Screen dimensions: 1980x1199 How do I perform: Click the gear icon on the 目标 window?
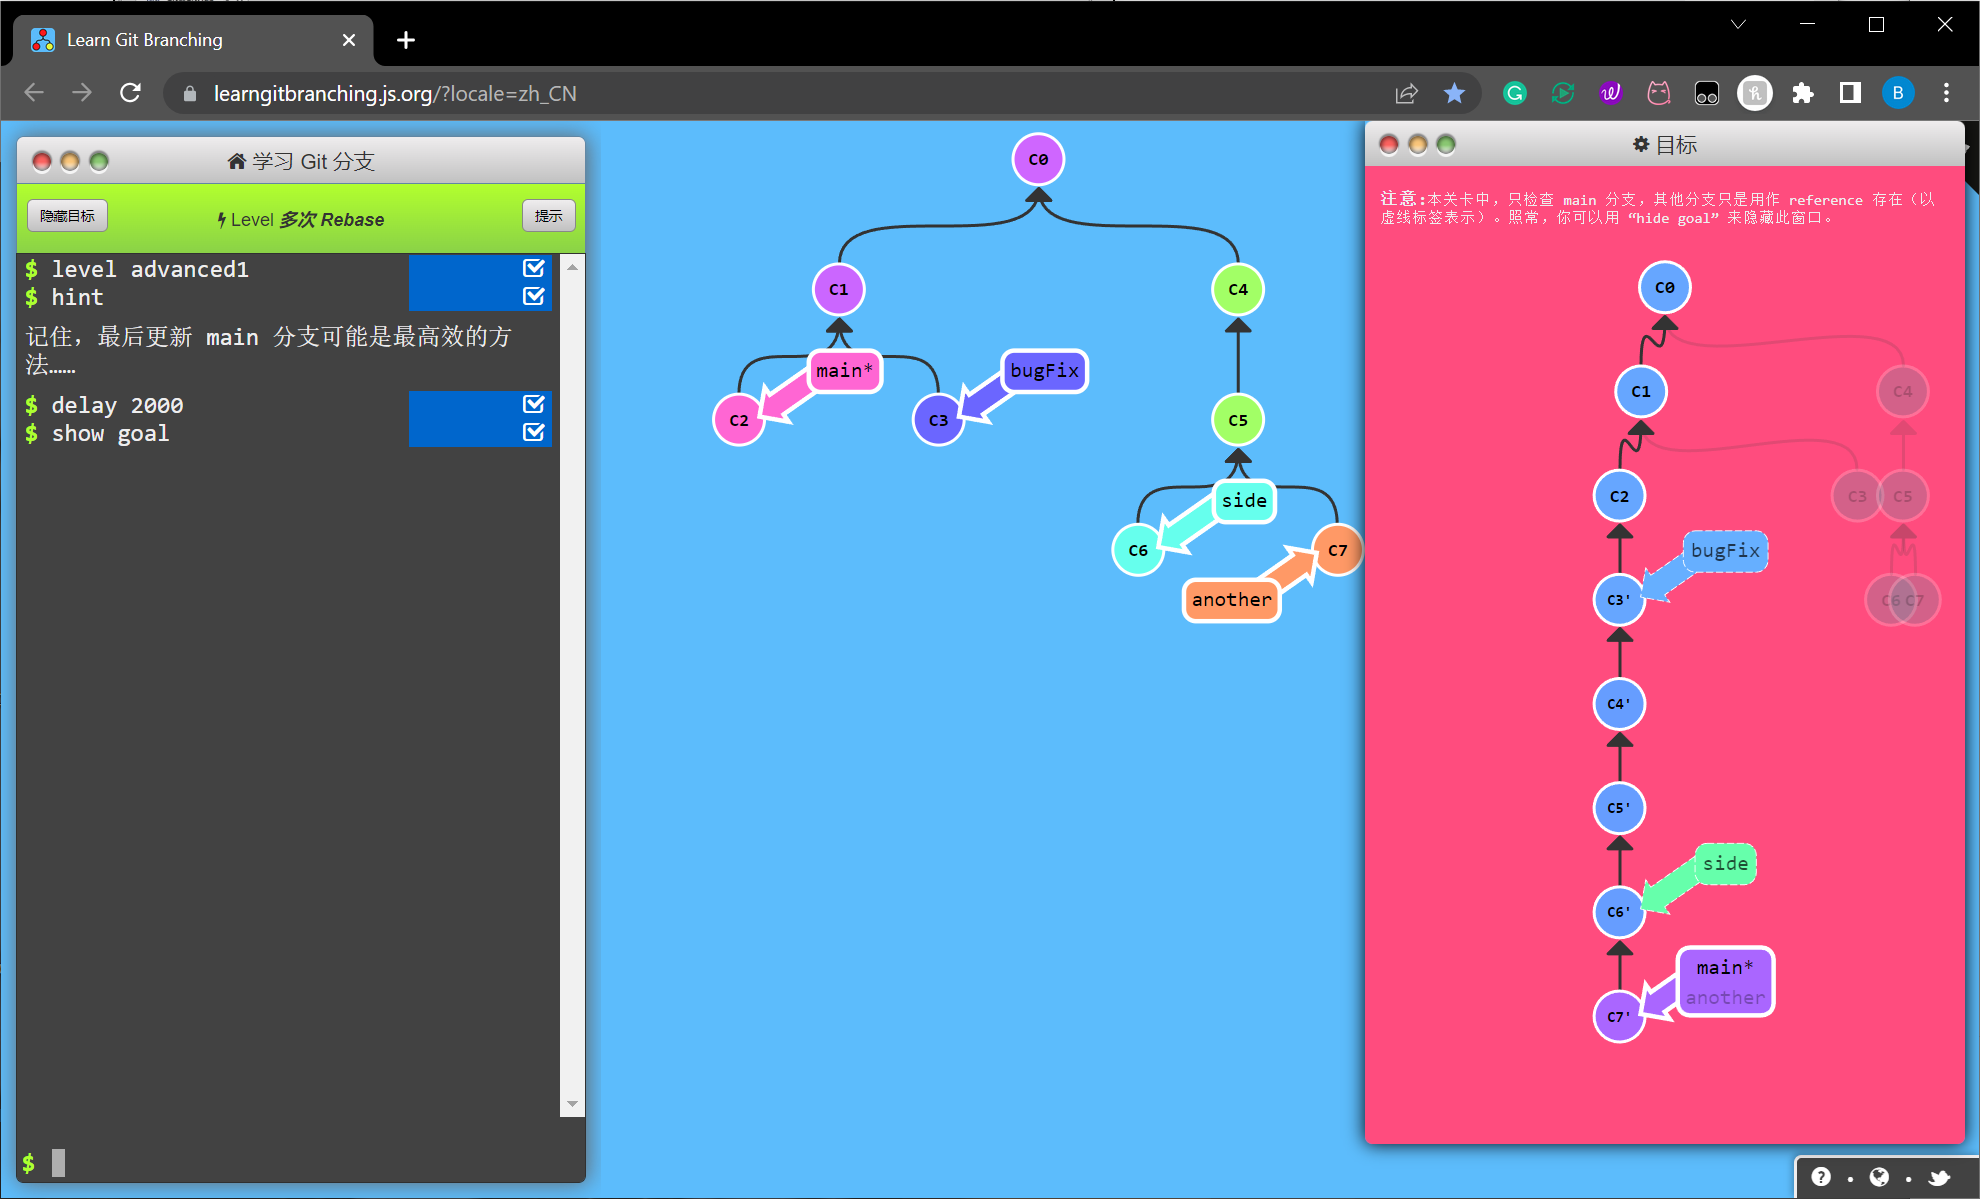(1640, 144)
